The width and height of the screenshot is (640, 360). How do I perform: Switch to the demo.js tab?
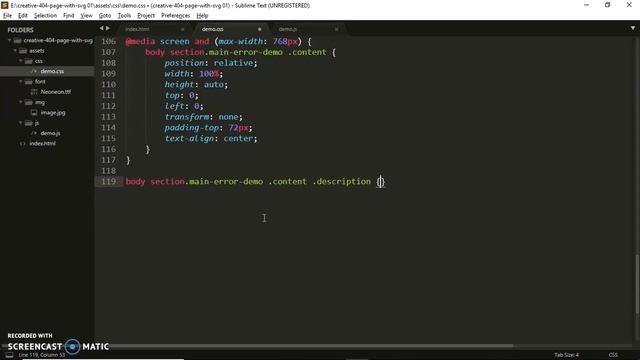point(288,29)
